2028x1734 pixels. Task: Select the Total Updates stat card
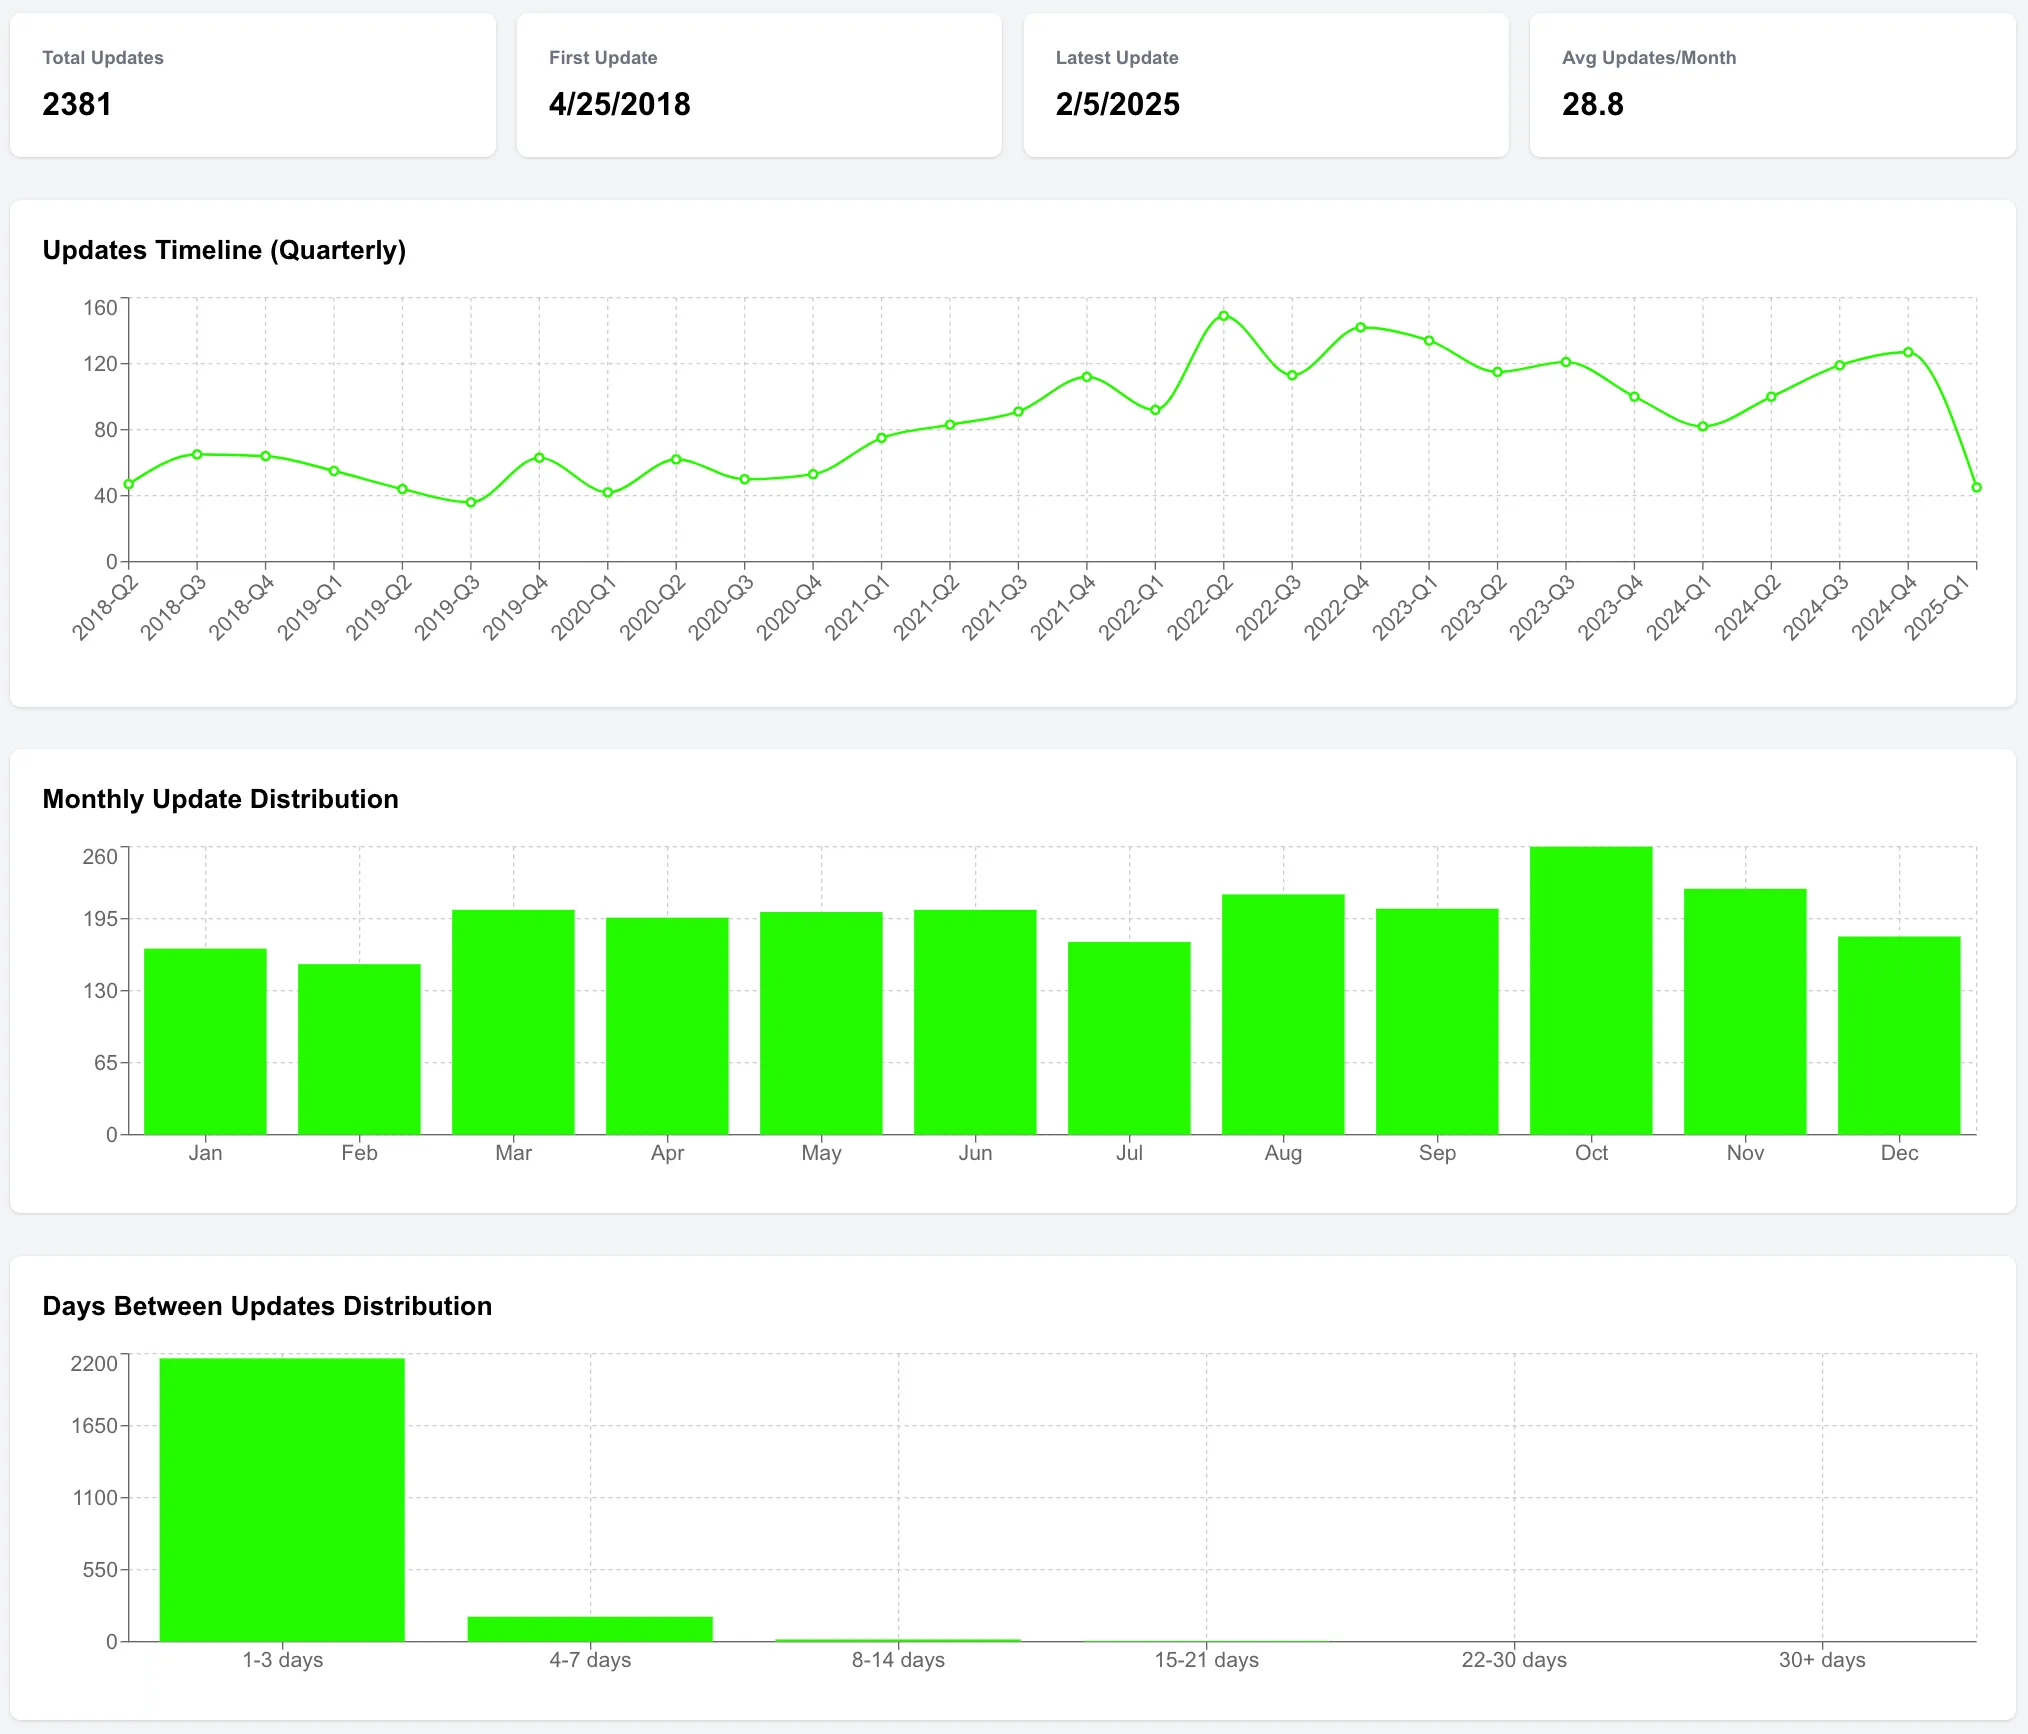pos(250,85)
